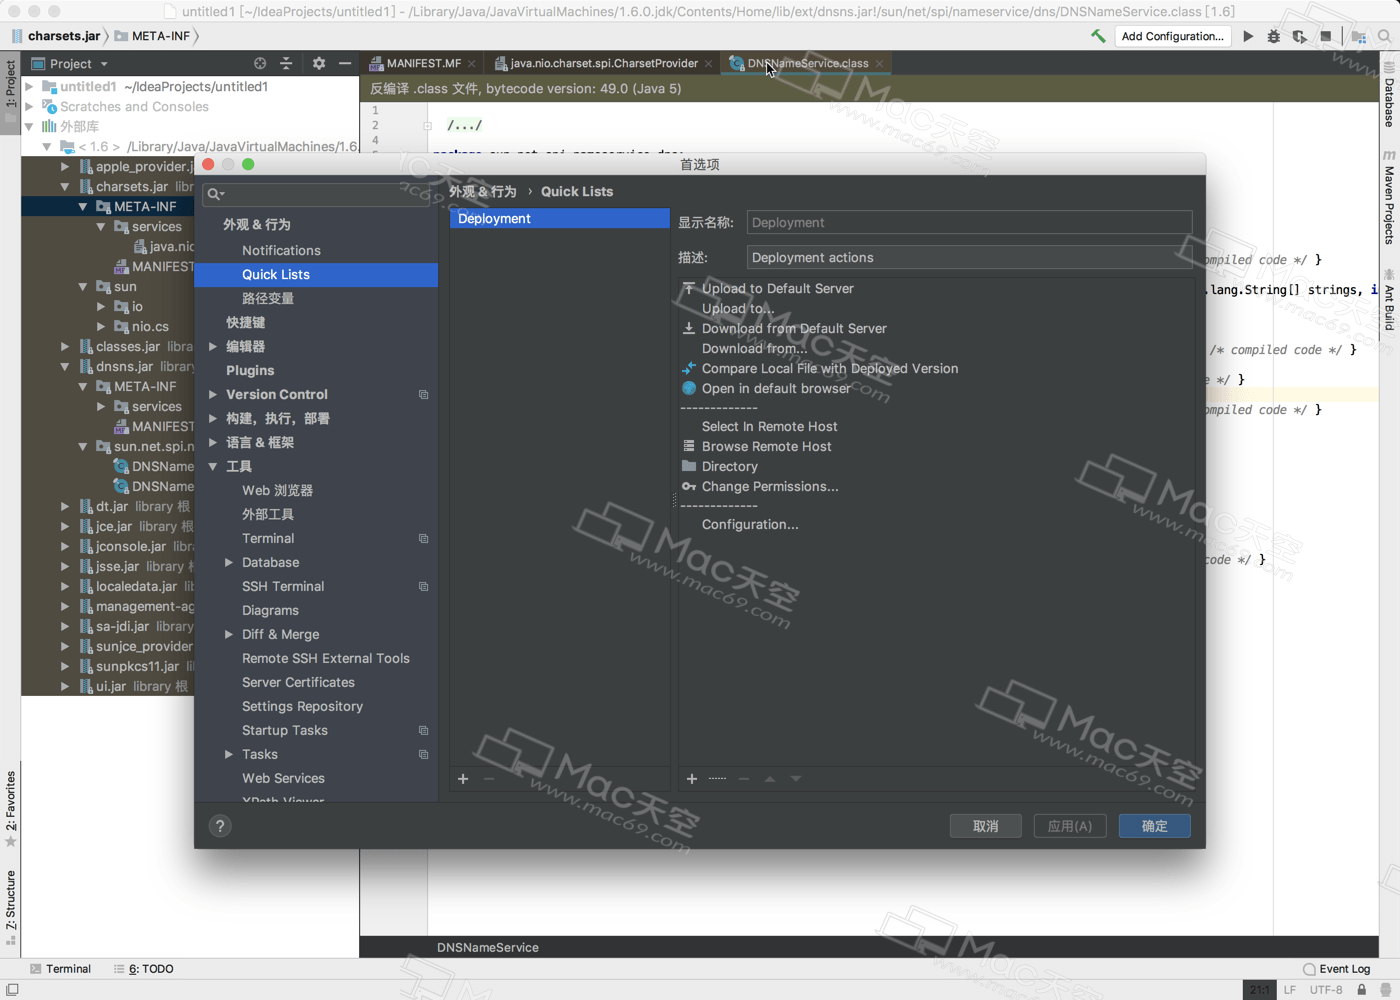The height and width of the screenshot is (1000, 1400).
Task: Collapse the charsets.jar tree node
Action: pos(65,187)
